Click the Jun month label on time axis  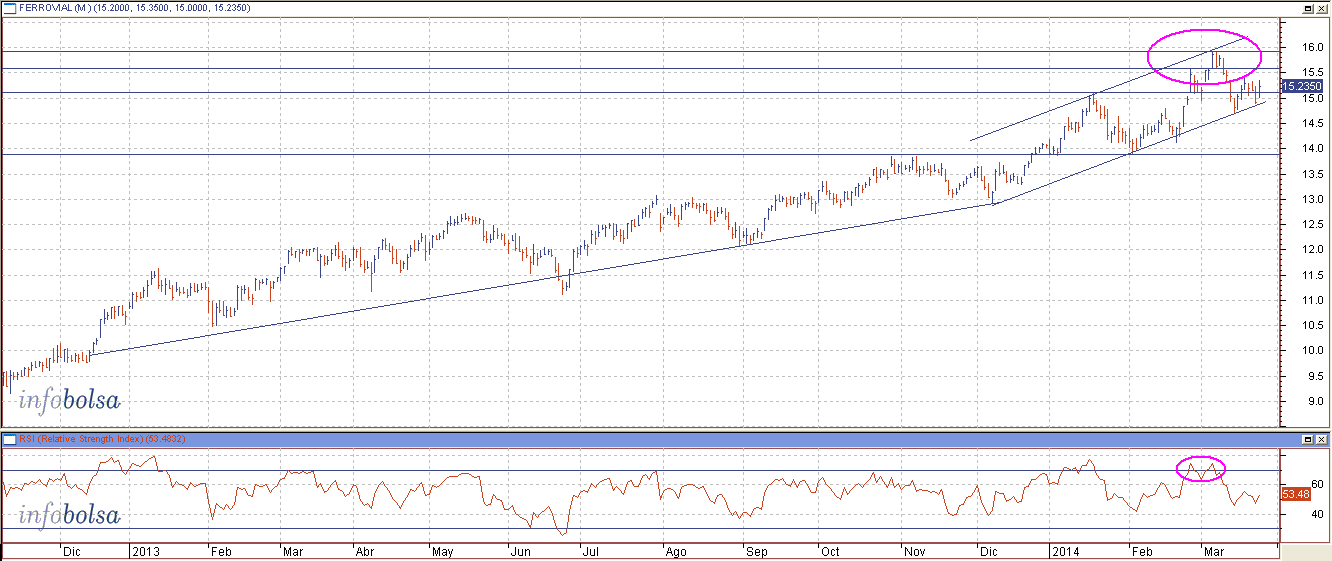(x=521, y=551)
